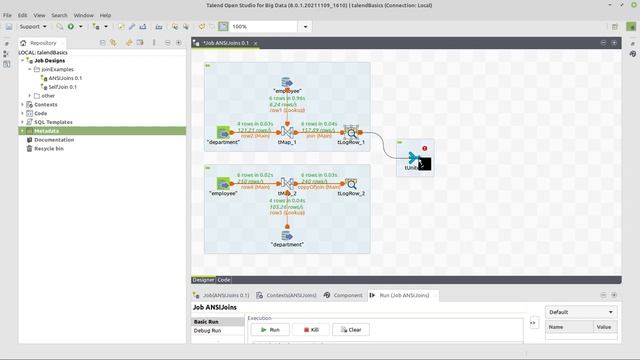The height and width of the screenshot is (360, 640).
Task: Open the View menu
Action: 39,15
